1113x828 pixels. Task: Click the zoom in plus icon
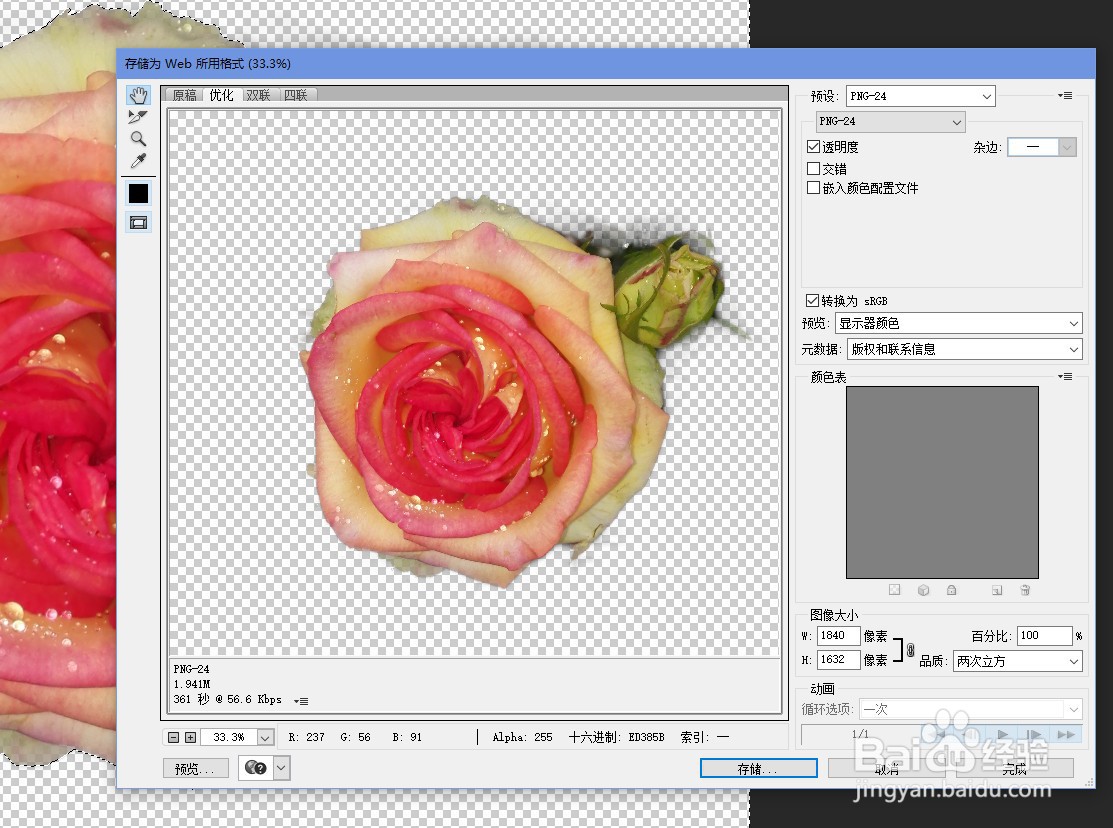click(190, 738)
